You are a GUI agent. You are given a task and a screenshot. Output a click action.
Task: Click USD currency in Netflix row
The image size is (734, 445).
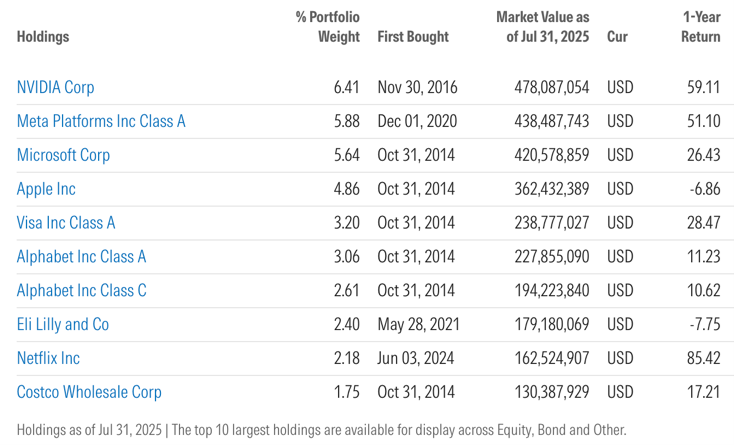(620, 358)
